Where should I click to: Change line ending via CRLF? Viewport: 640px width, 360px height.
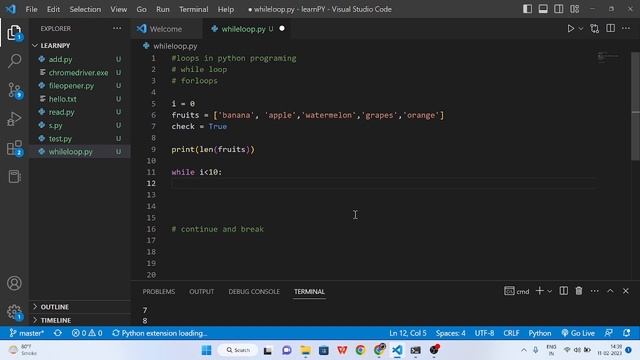coord(511,333)
